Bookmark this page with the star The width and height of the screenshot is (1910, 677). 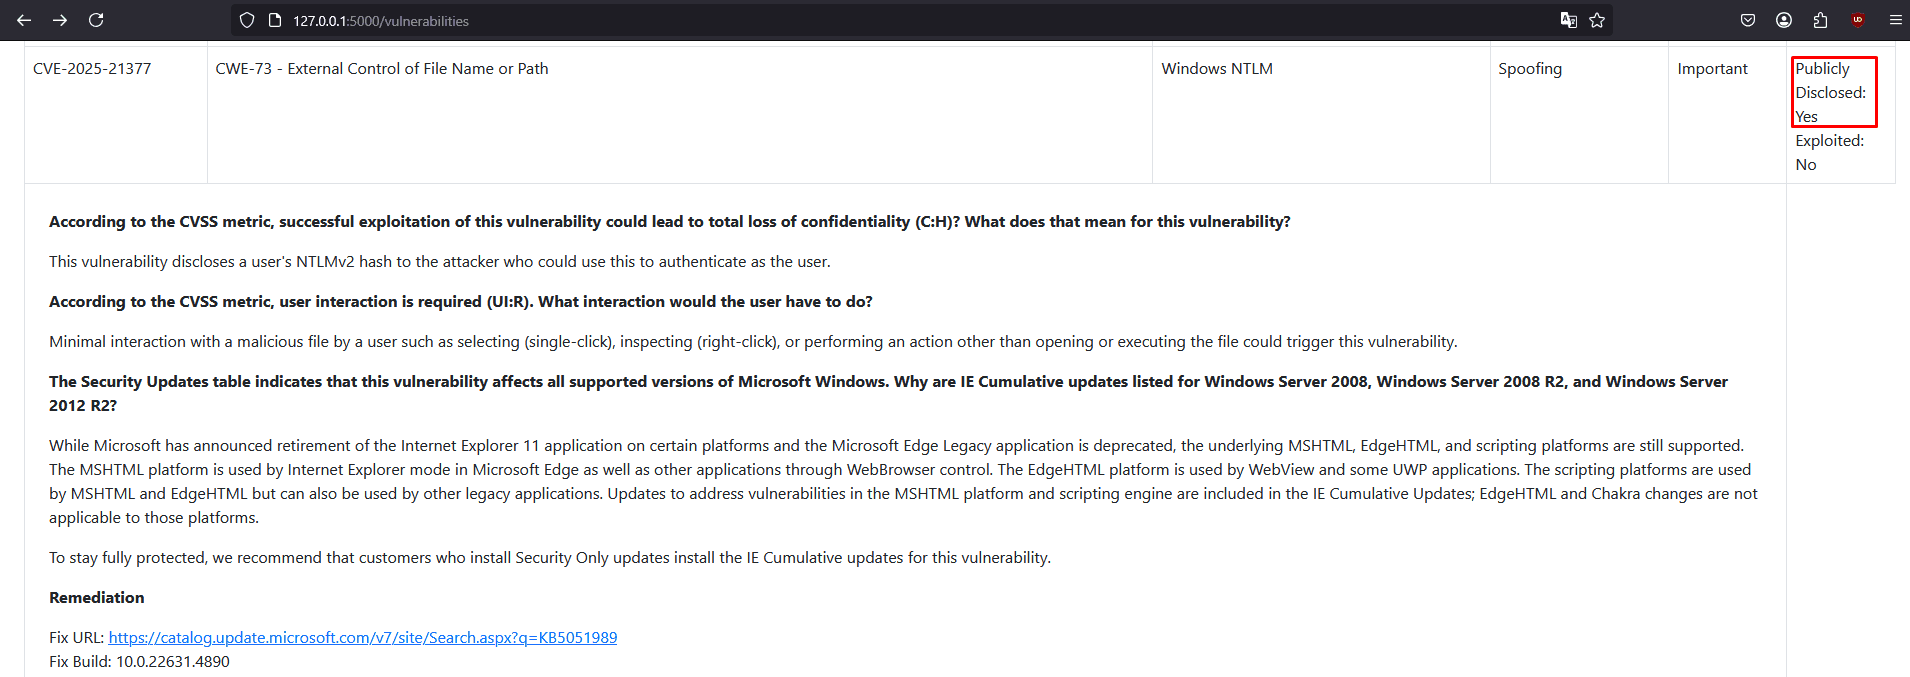1597,20
